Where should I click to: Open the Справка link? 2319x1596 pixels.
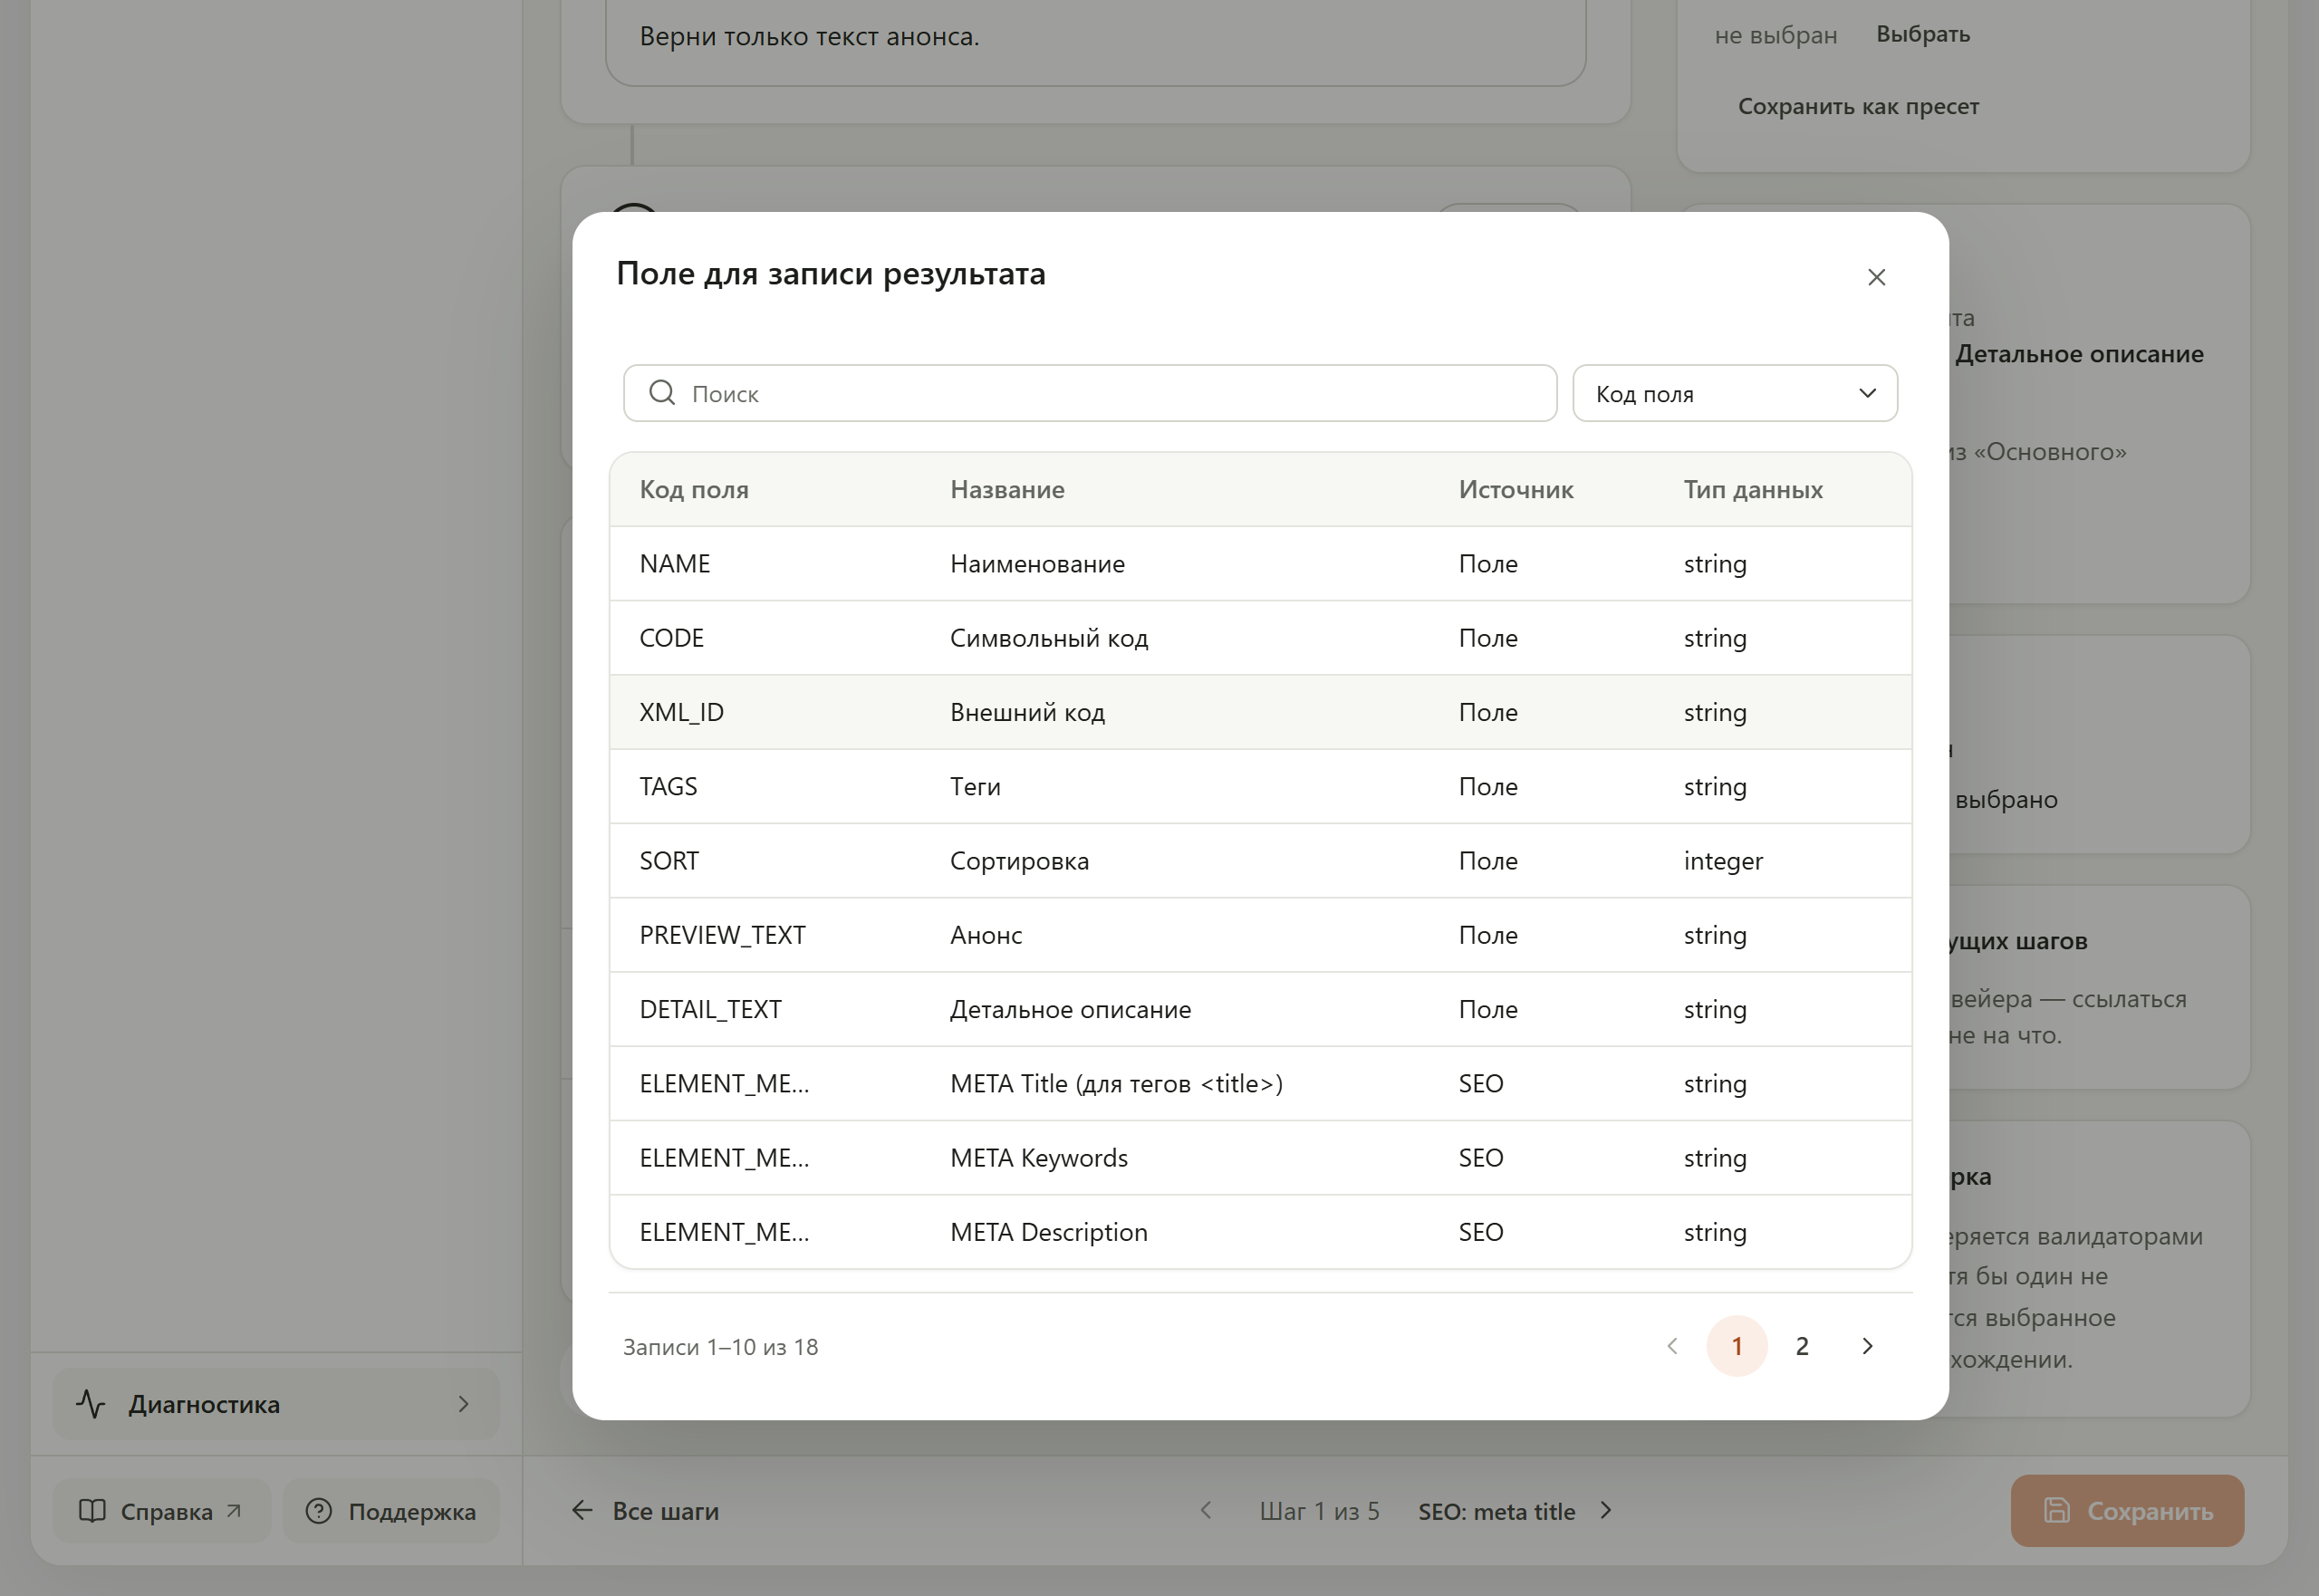pyautogui.click(x=161, y=1511)
